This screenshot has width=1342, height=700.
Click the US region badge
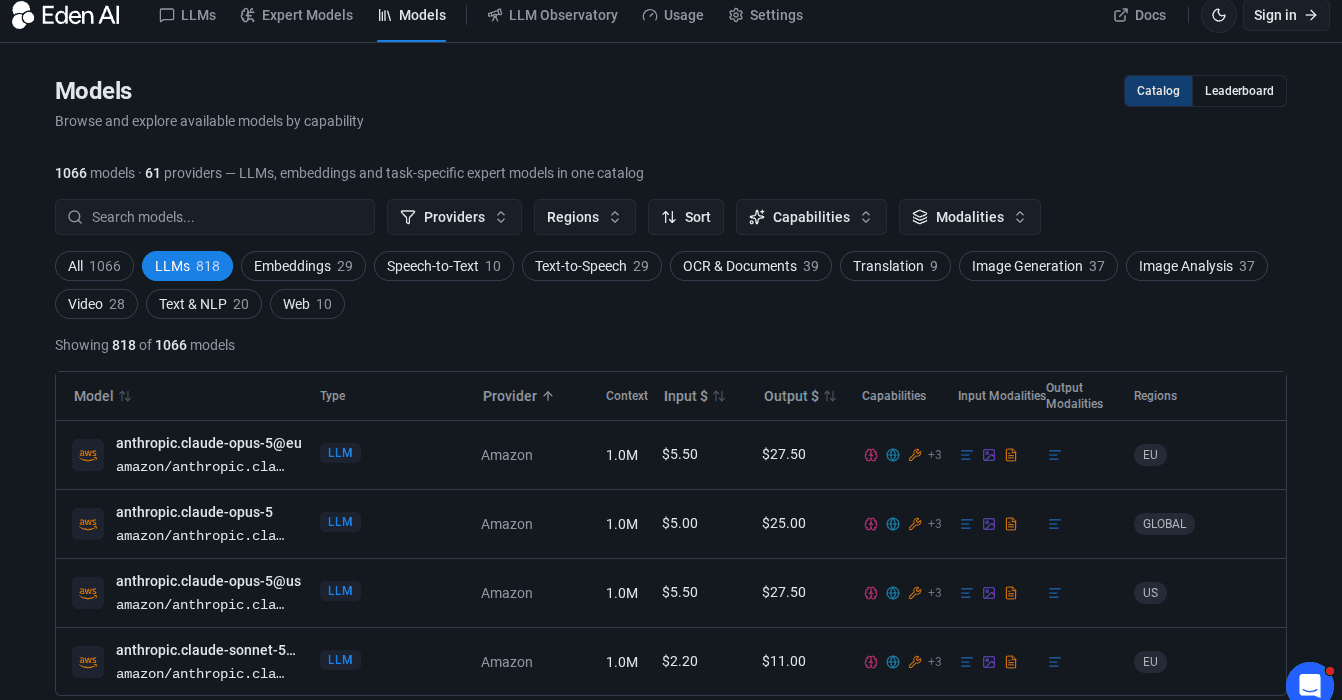point(1150,593)
